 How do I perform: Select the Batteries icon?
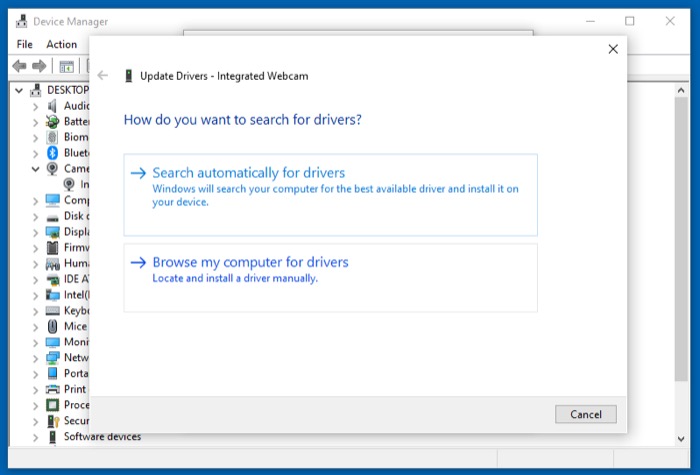(52, 121)
